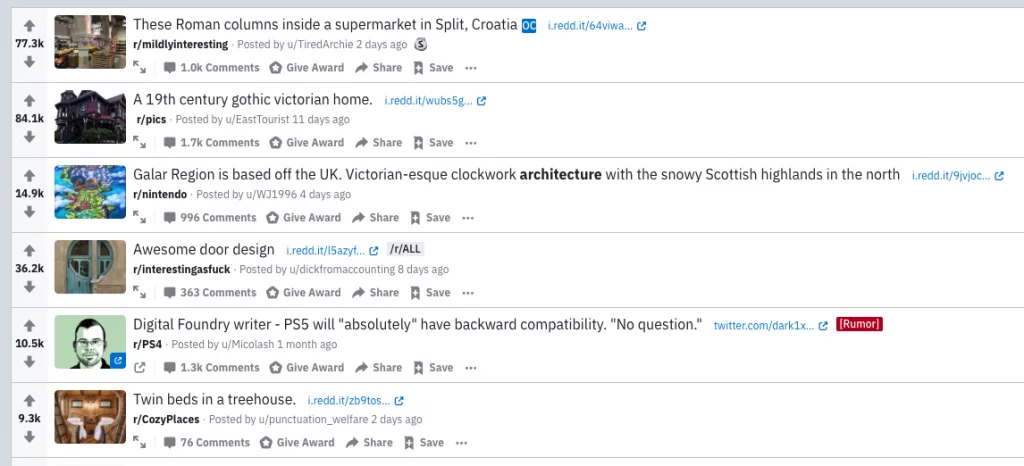The height and width of the screenshot is (466, 1024).
Task: Expand the gothic victorian home image preview
Action: tap(140, 143)
